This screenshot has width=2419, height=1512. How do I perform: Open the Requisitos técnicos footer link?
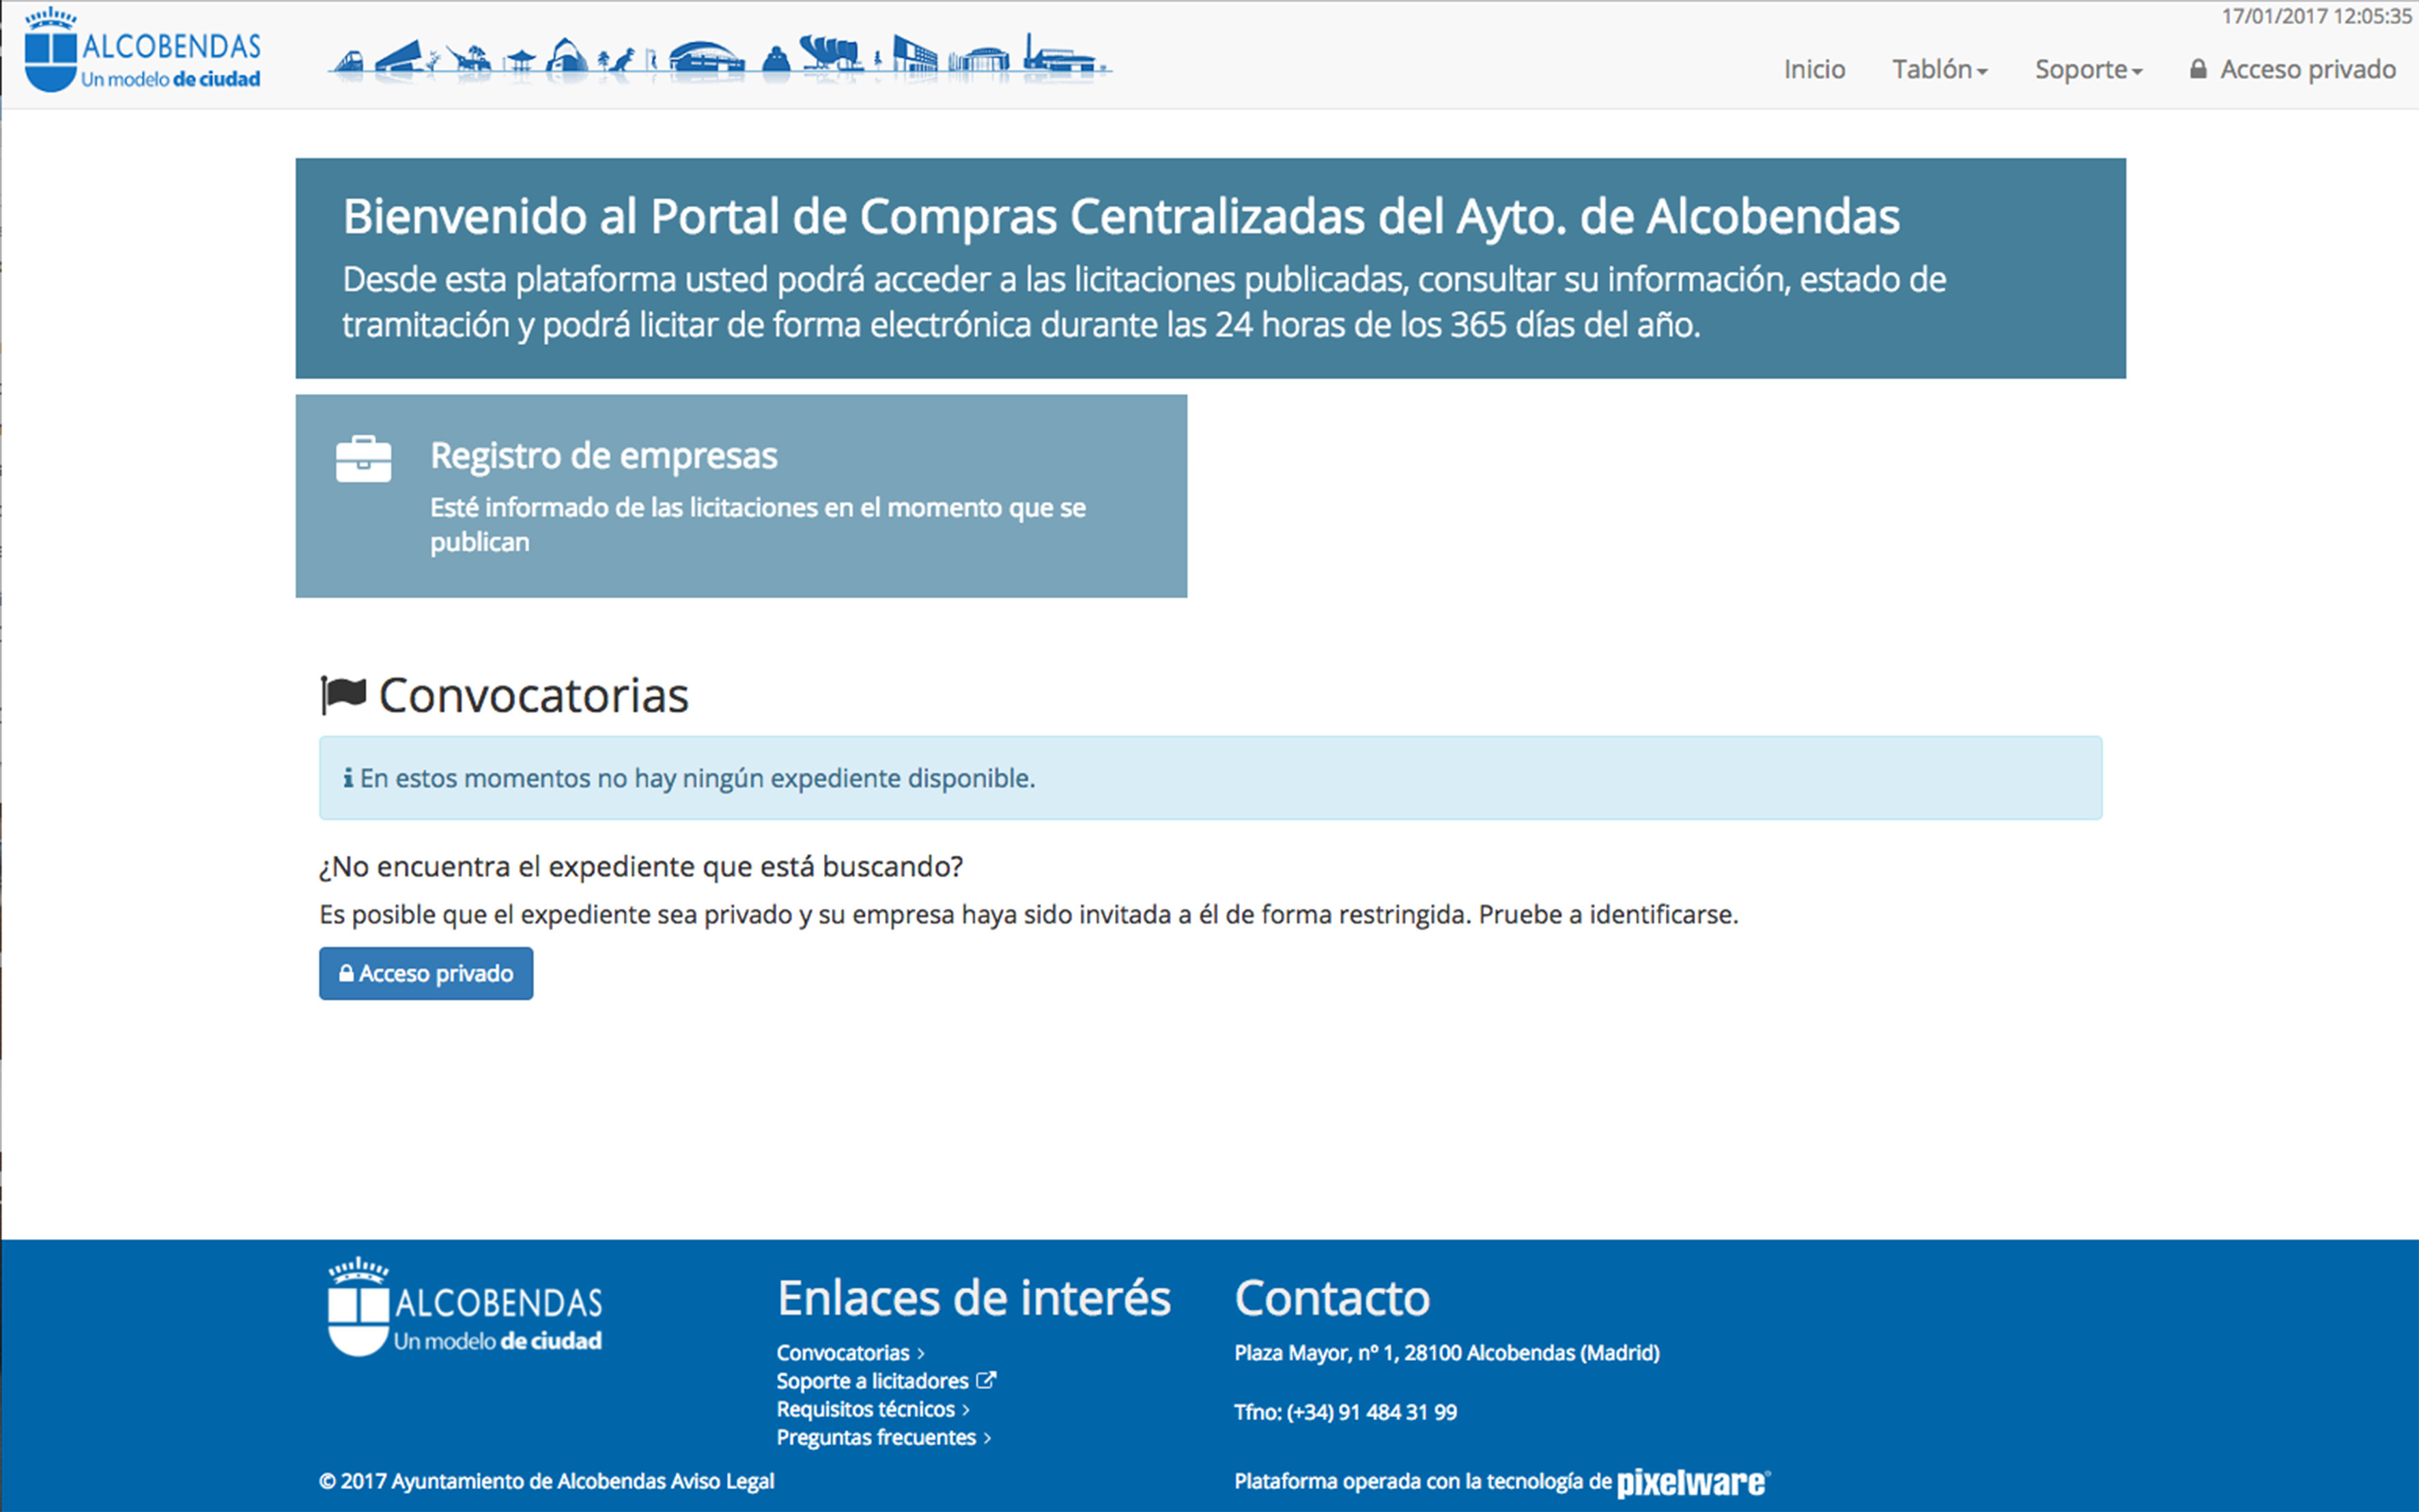point(866,1409)
